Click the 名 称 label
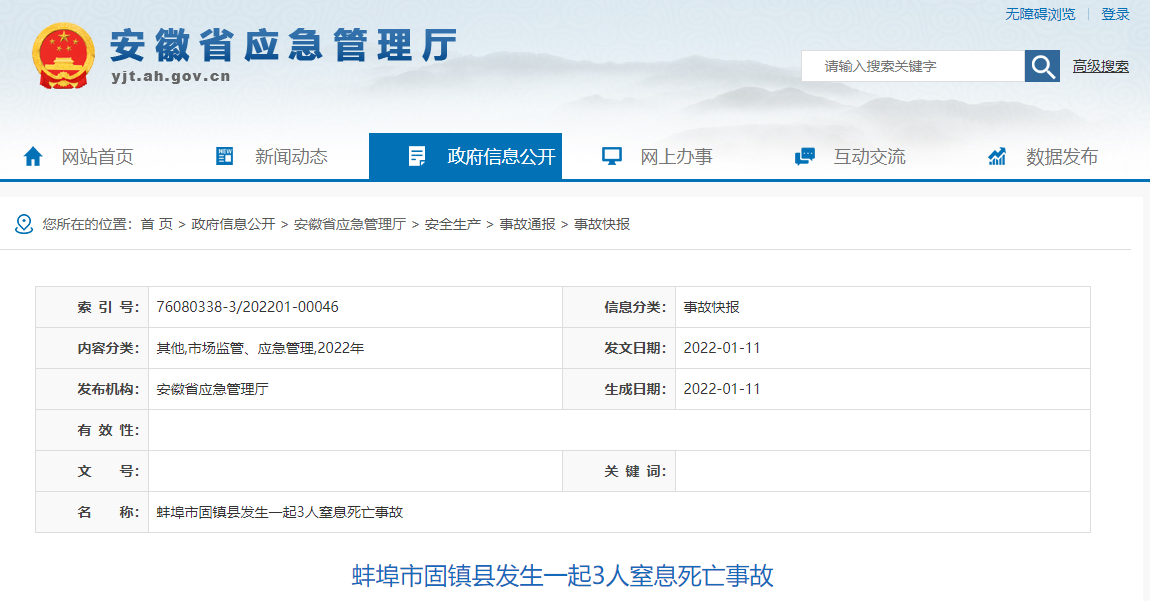This screenshot has width=1150, height=601. pos(108,512)
